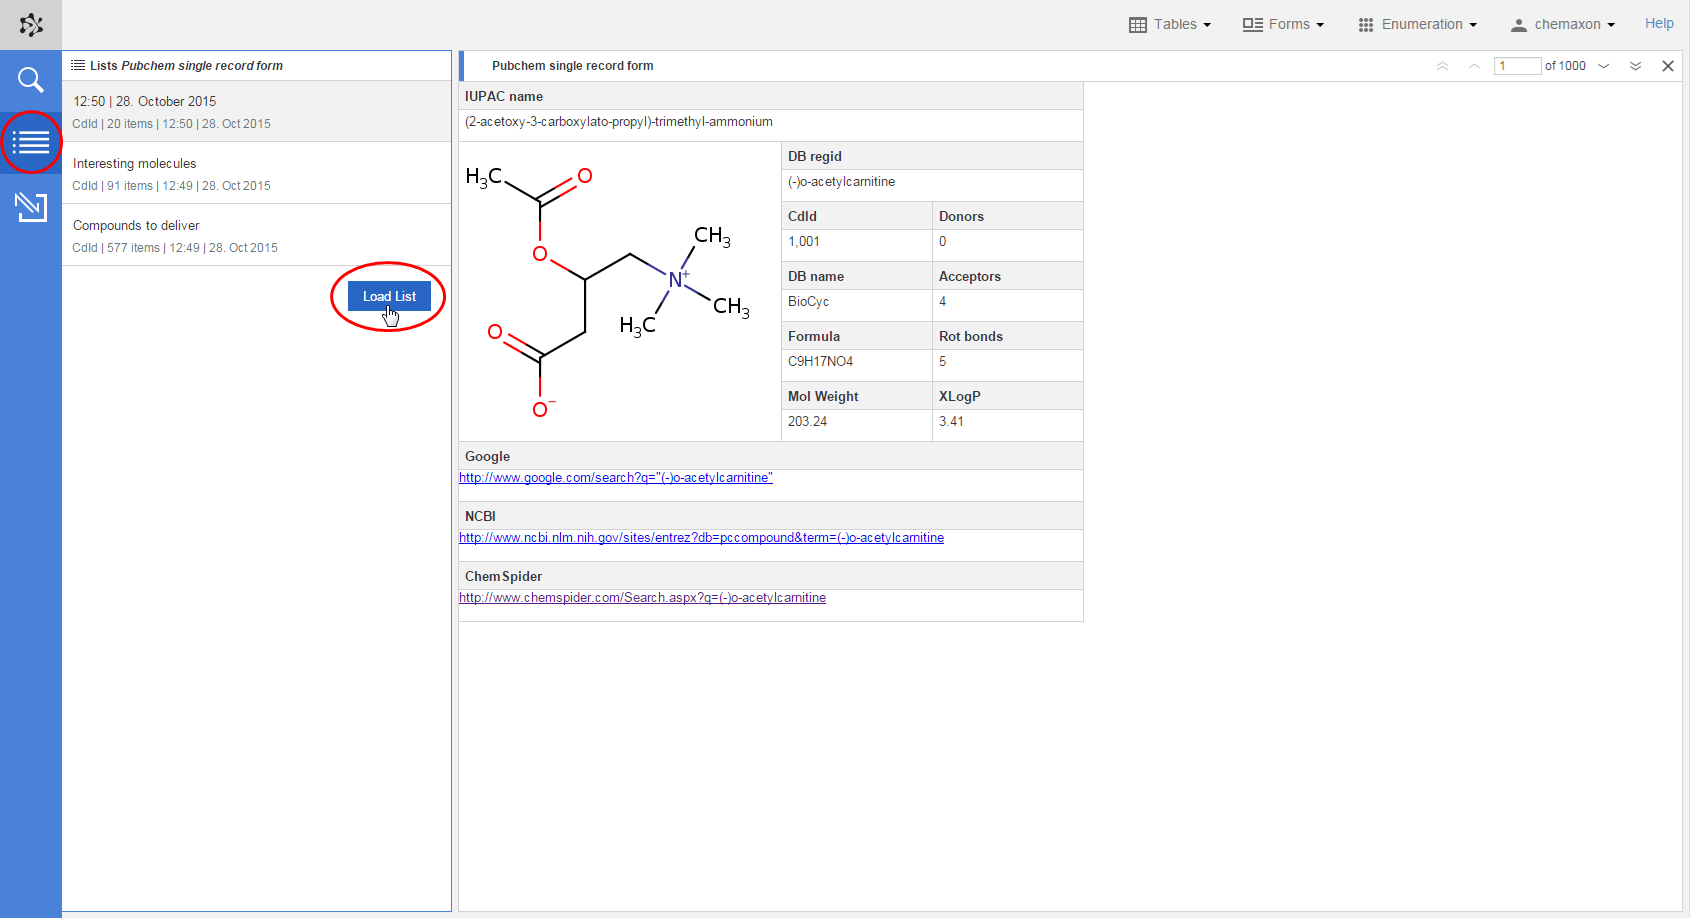The height and width of the screenshot is (918, 1690).
Task: Jump to the first record
Action: coord(1442,66)
